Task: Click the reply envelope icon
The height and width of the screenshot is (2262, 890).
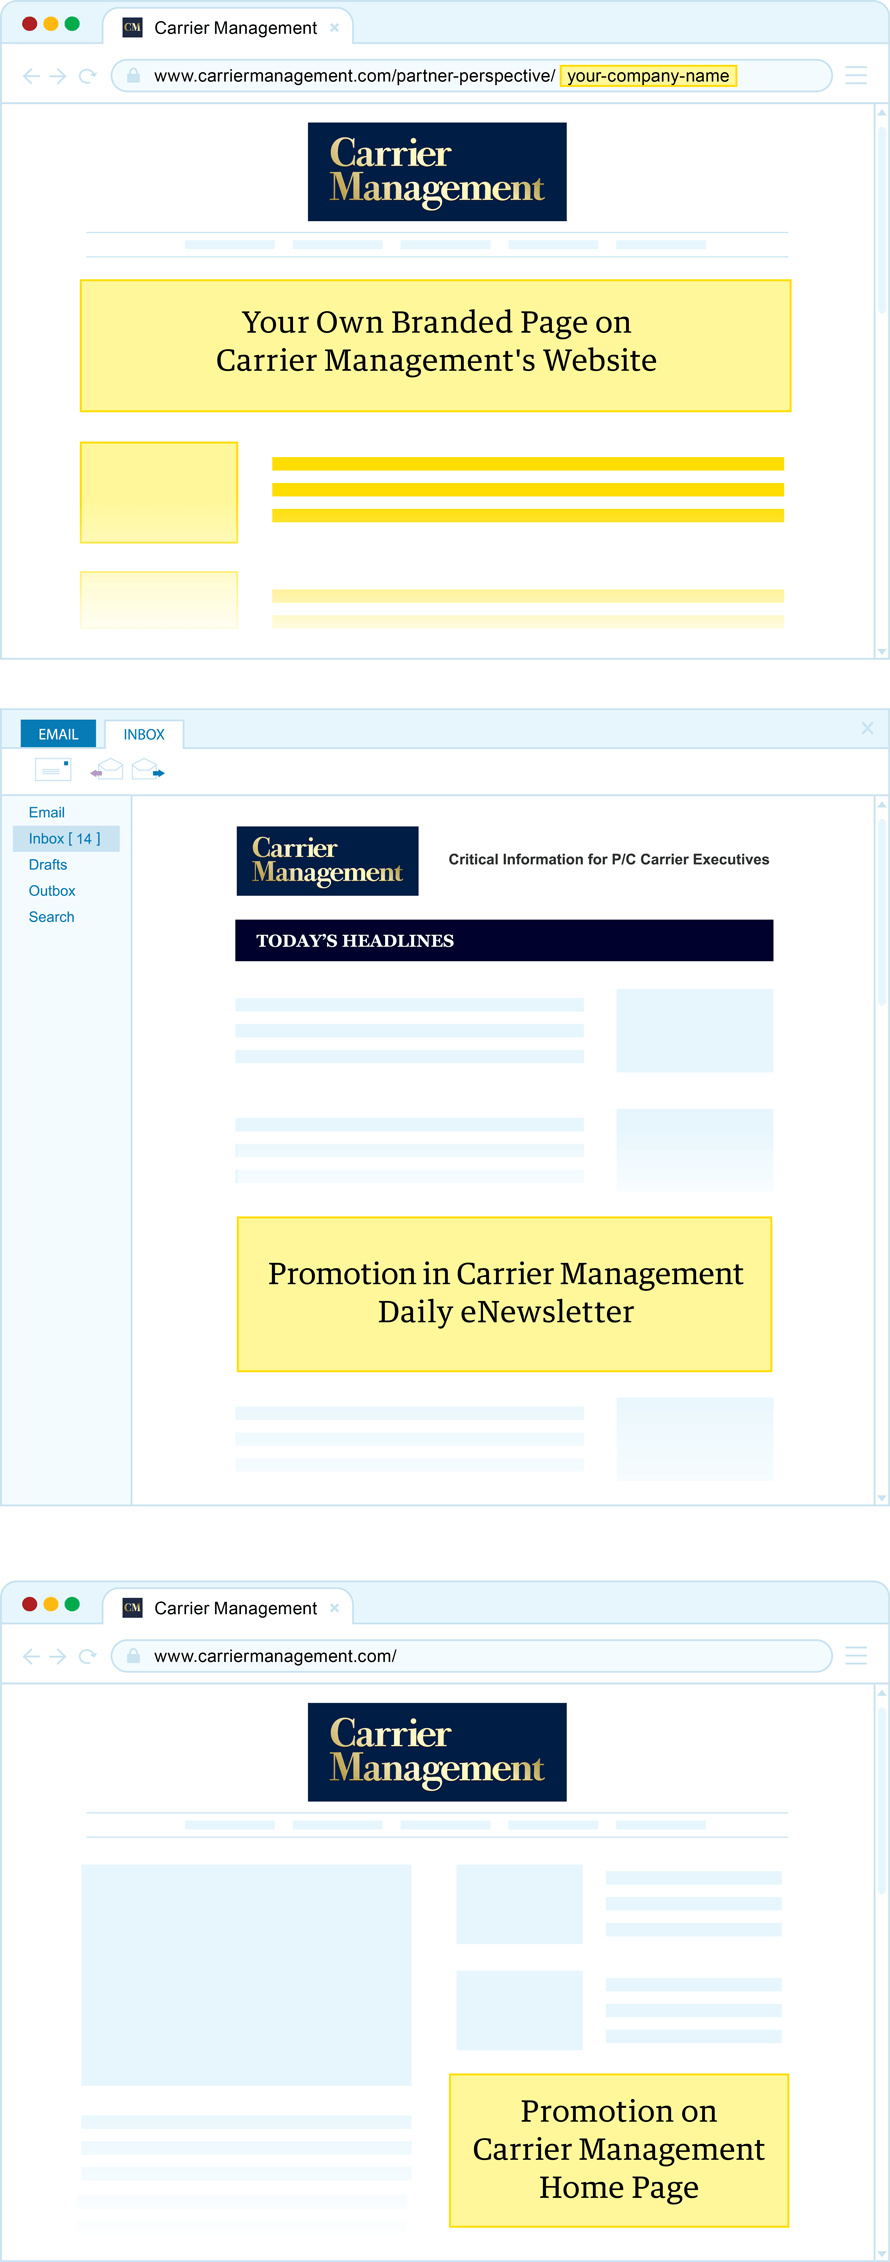Action: pos(107,769)
